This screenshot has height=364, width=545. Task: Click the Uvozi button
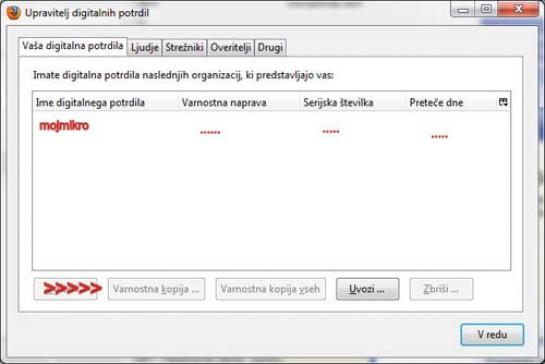click(367, 289)
